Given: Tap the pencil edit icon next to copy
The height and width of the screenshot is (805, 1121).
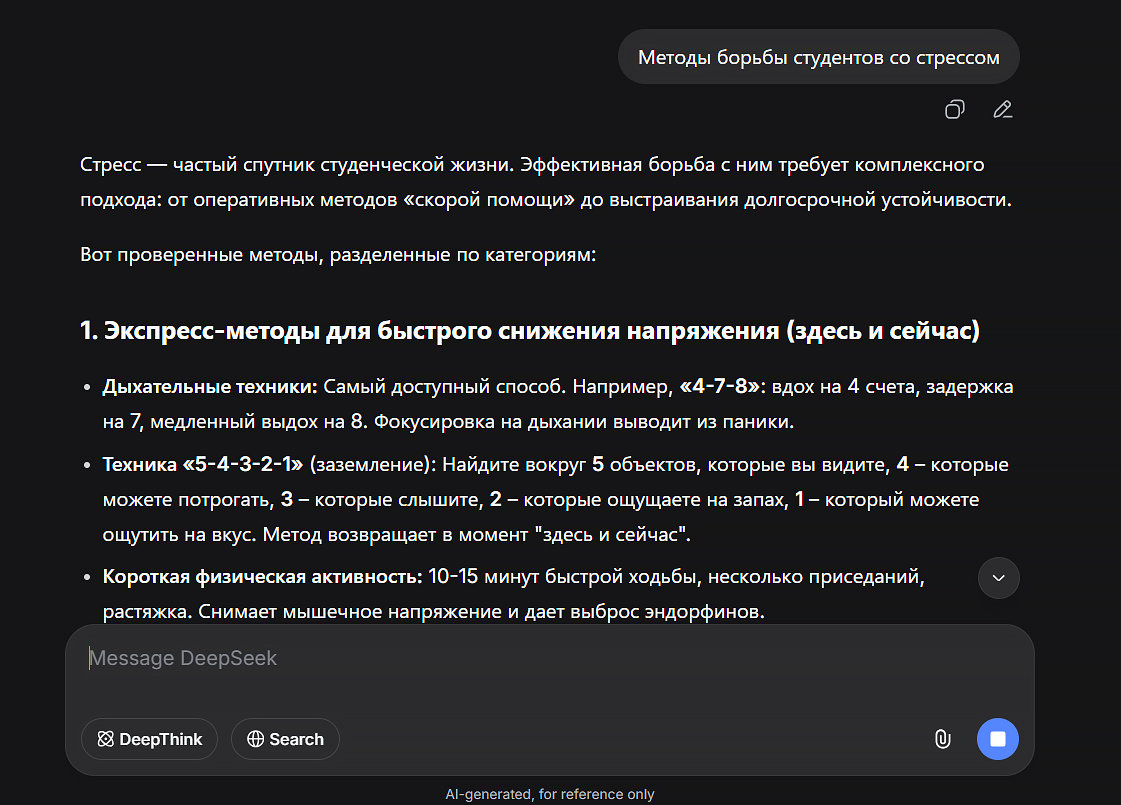Looking at the screenshot, I should coord(1003,109).
